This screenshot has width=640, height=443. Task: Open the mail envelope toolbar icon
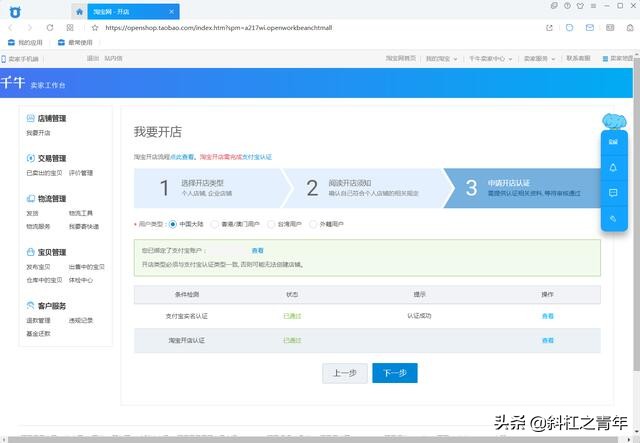(x=590, y=28)
